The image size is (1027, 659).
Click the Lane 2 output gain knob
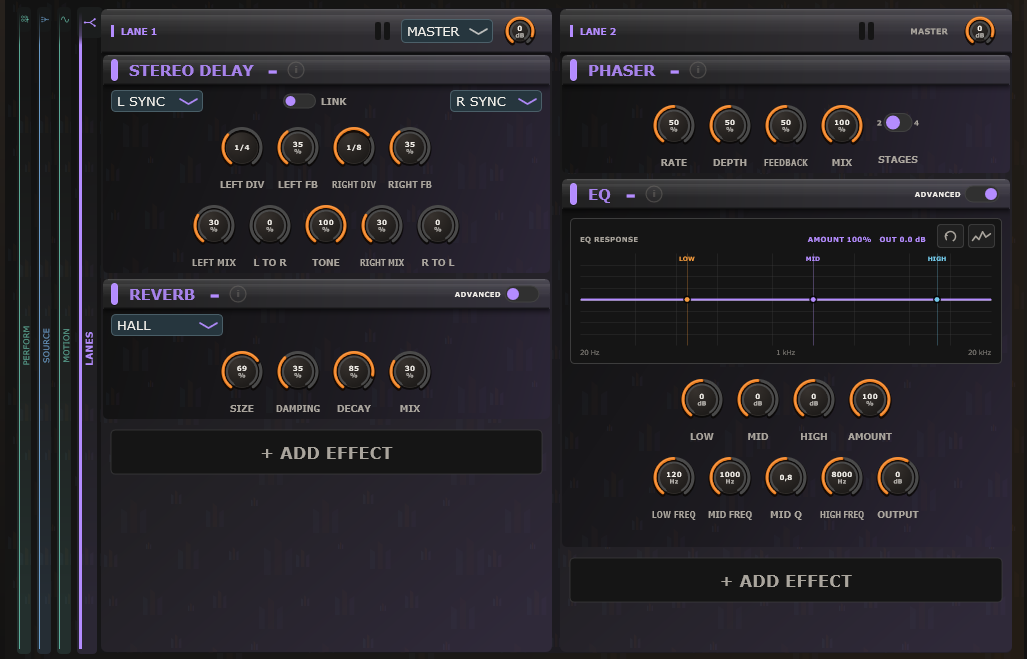(980, 31)
